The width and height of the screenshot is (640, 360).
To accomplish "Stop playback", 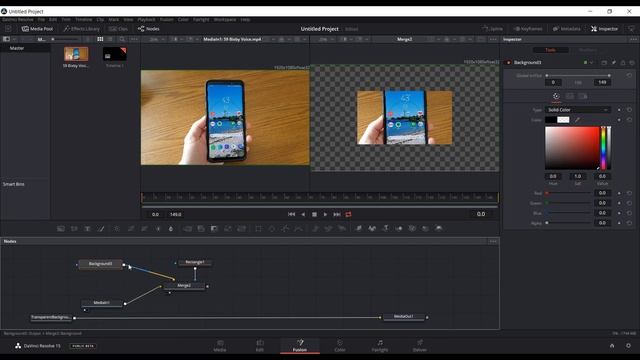I will [314, 214].
